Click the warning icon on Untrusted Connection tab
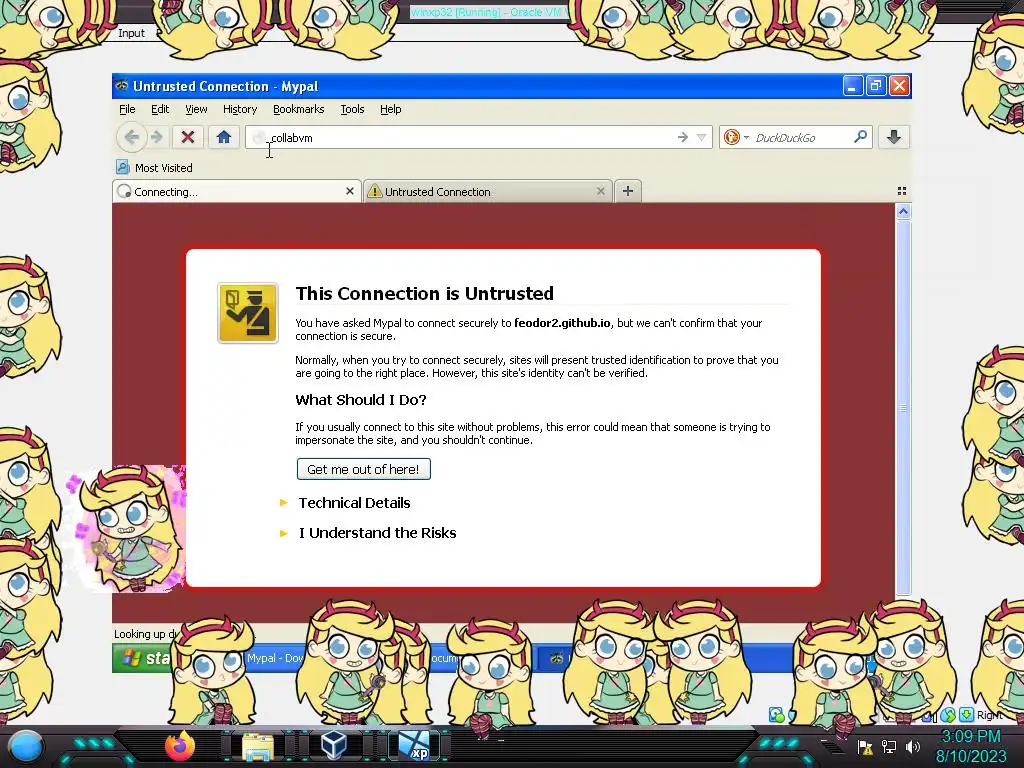This screenshot has height=768, width=1024. point(374,191)
